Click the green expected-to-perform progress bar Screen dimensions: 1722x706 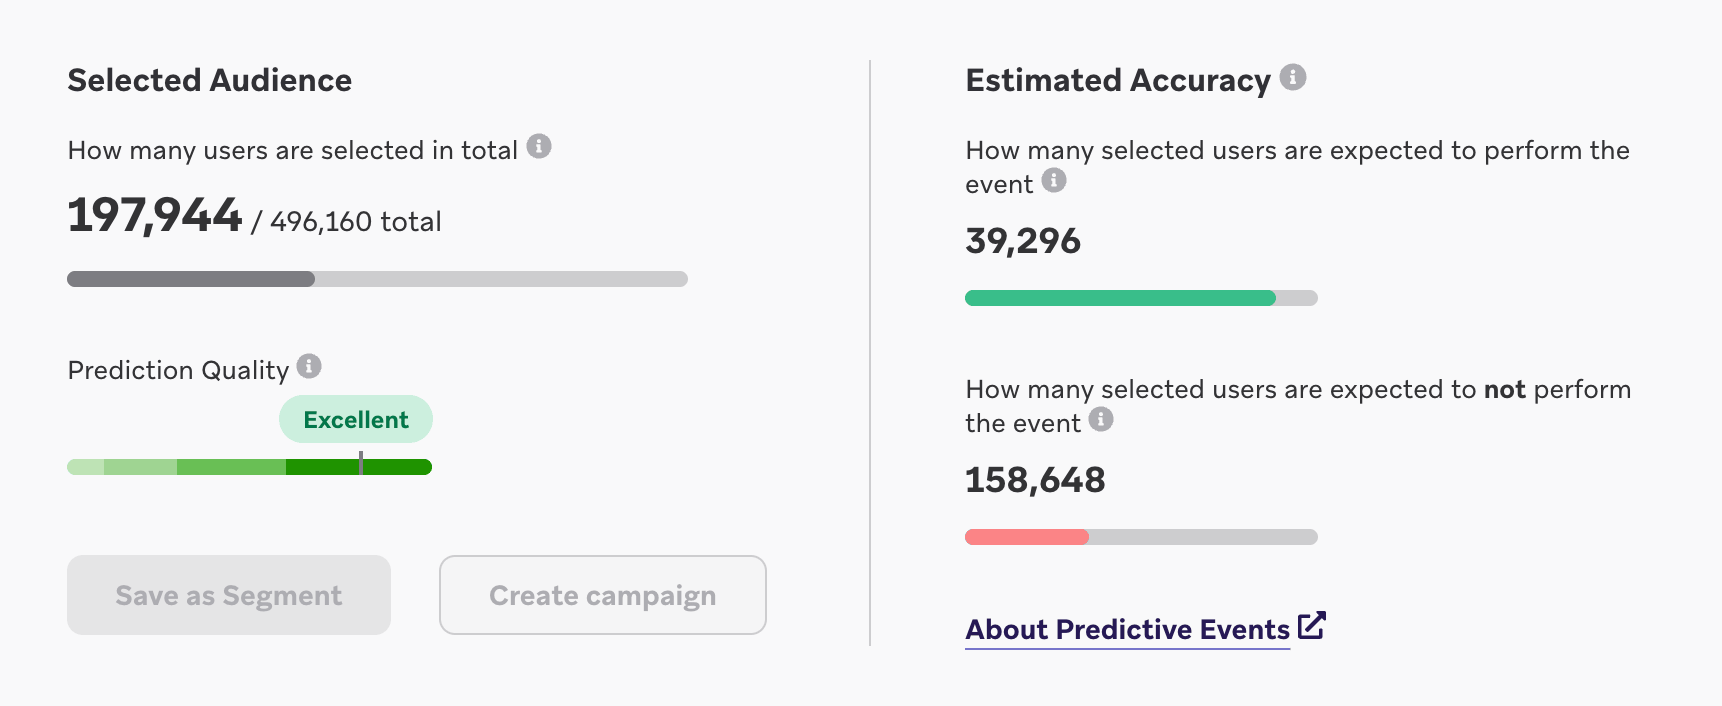click(1141, 298)
